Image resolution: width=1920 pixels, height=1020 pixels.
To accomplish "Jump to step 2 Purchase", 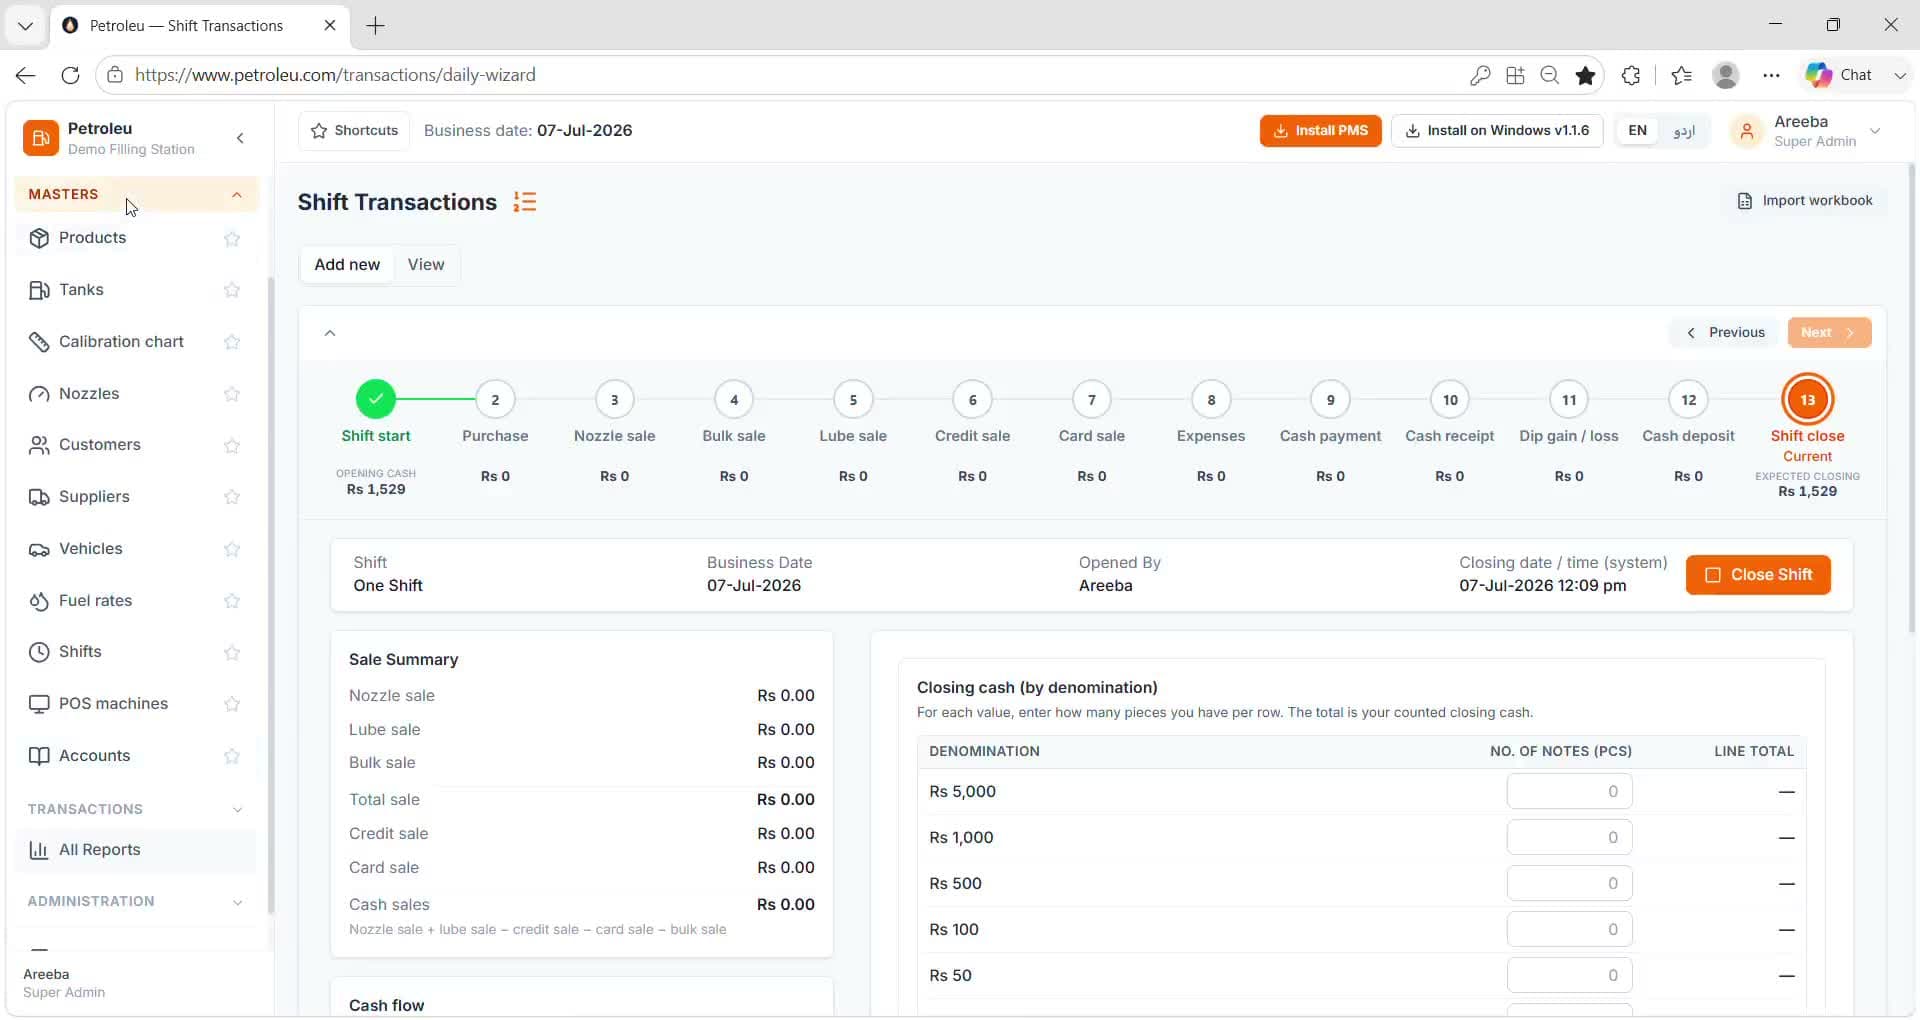I will pyautogui.click(x=495, y=400).
